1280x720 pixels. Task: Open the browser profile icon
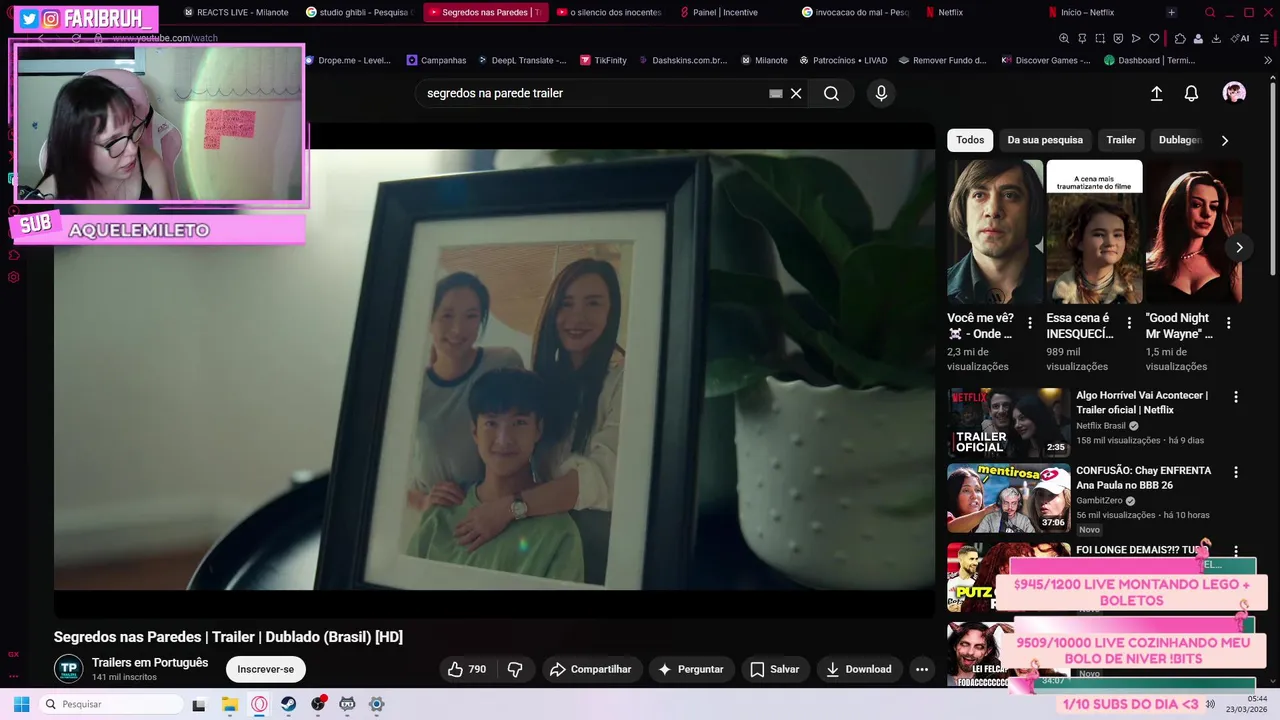pos(1198,39)
